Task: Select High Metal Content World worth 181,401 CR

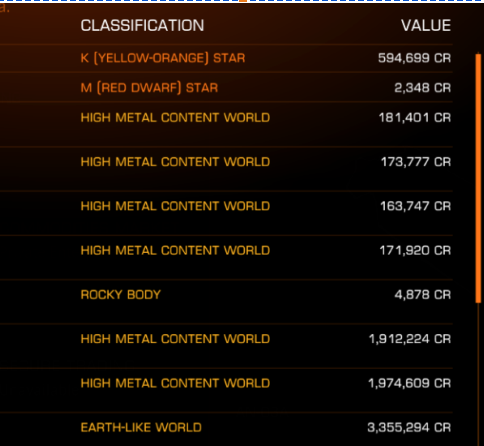Action: [x=226, y=124]
